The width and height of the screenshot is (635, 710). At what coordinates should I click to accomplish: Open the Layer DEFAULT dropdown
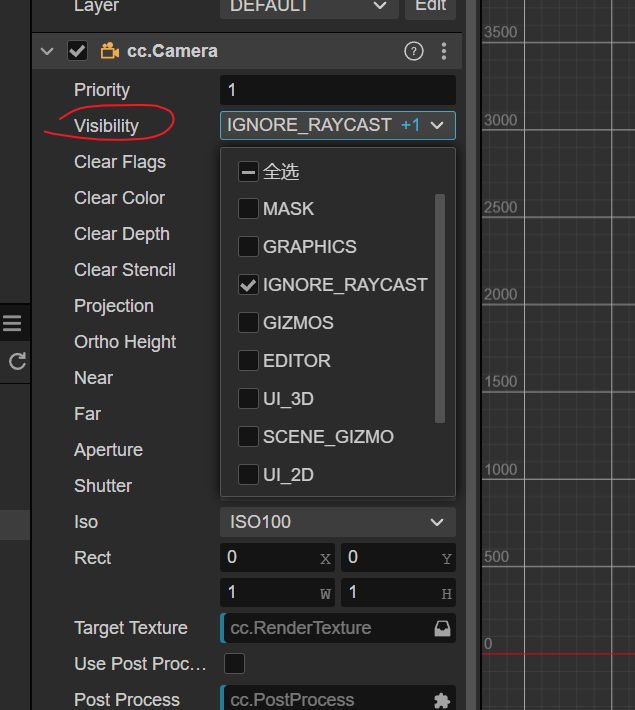point(309,7)
